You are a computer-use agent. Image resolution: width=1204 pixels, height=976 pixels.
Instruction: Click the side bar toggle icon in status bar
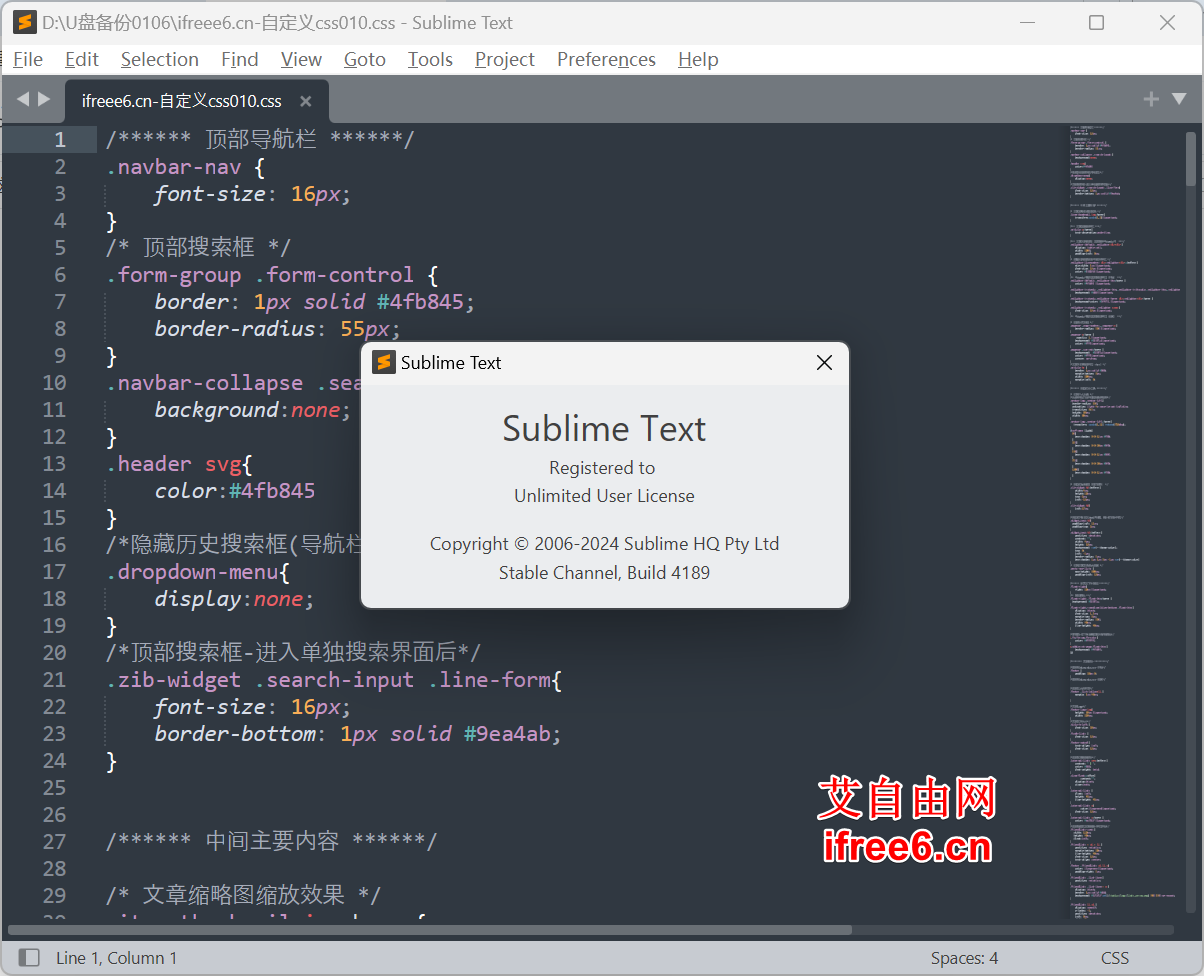(29, 957)
